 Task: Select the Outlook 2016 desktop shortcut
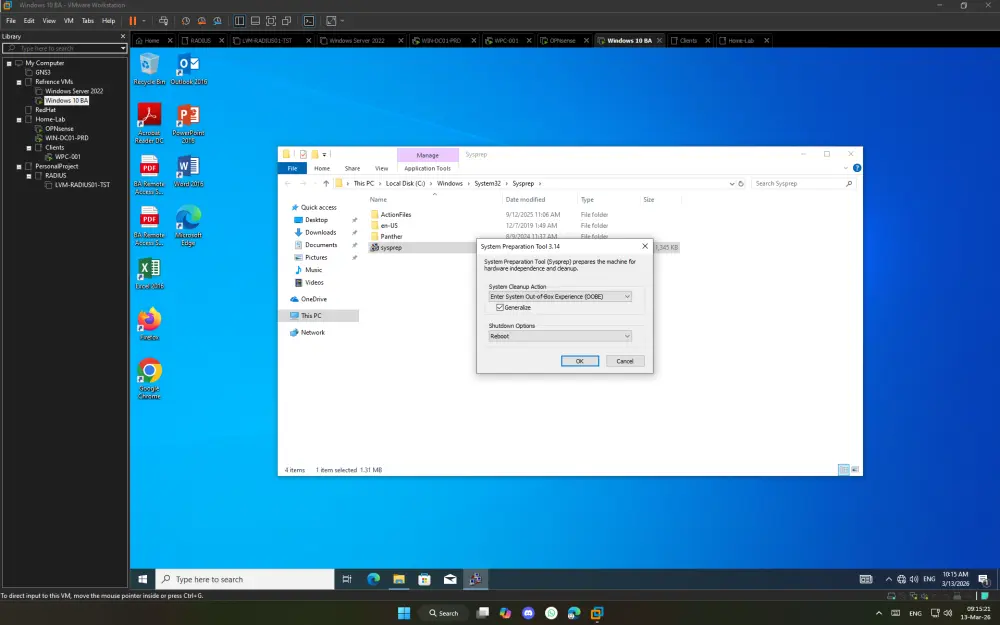coord(189,69)
